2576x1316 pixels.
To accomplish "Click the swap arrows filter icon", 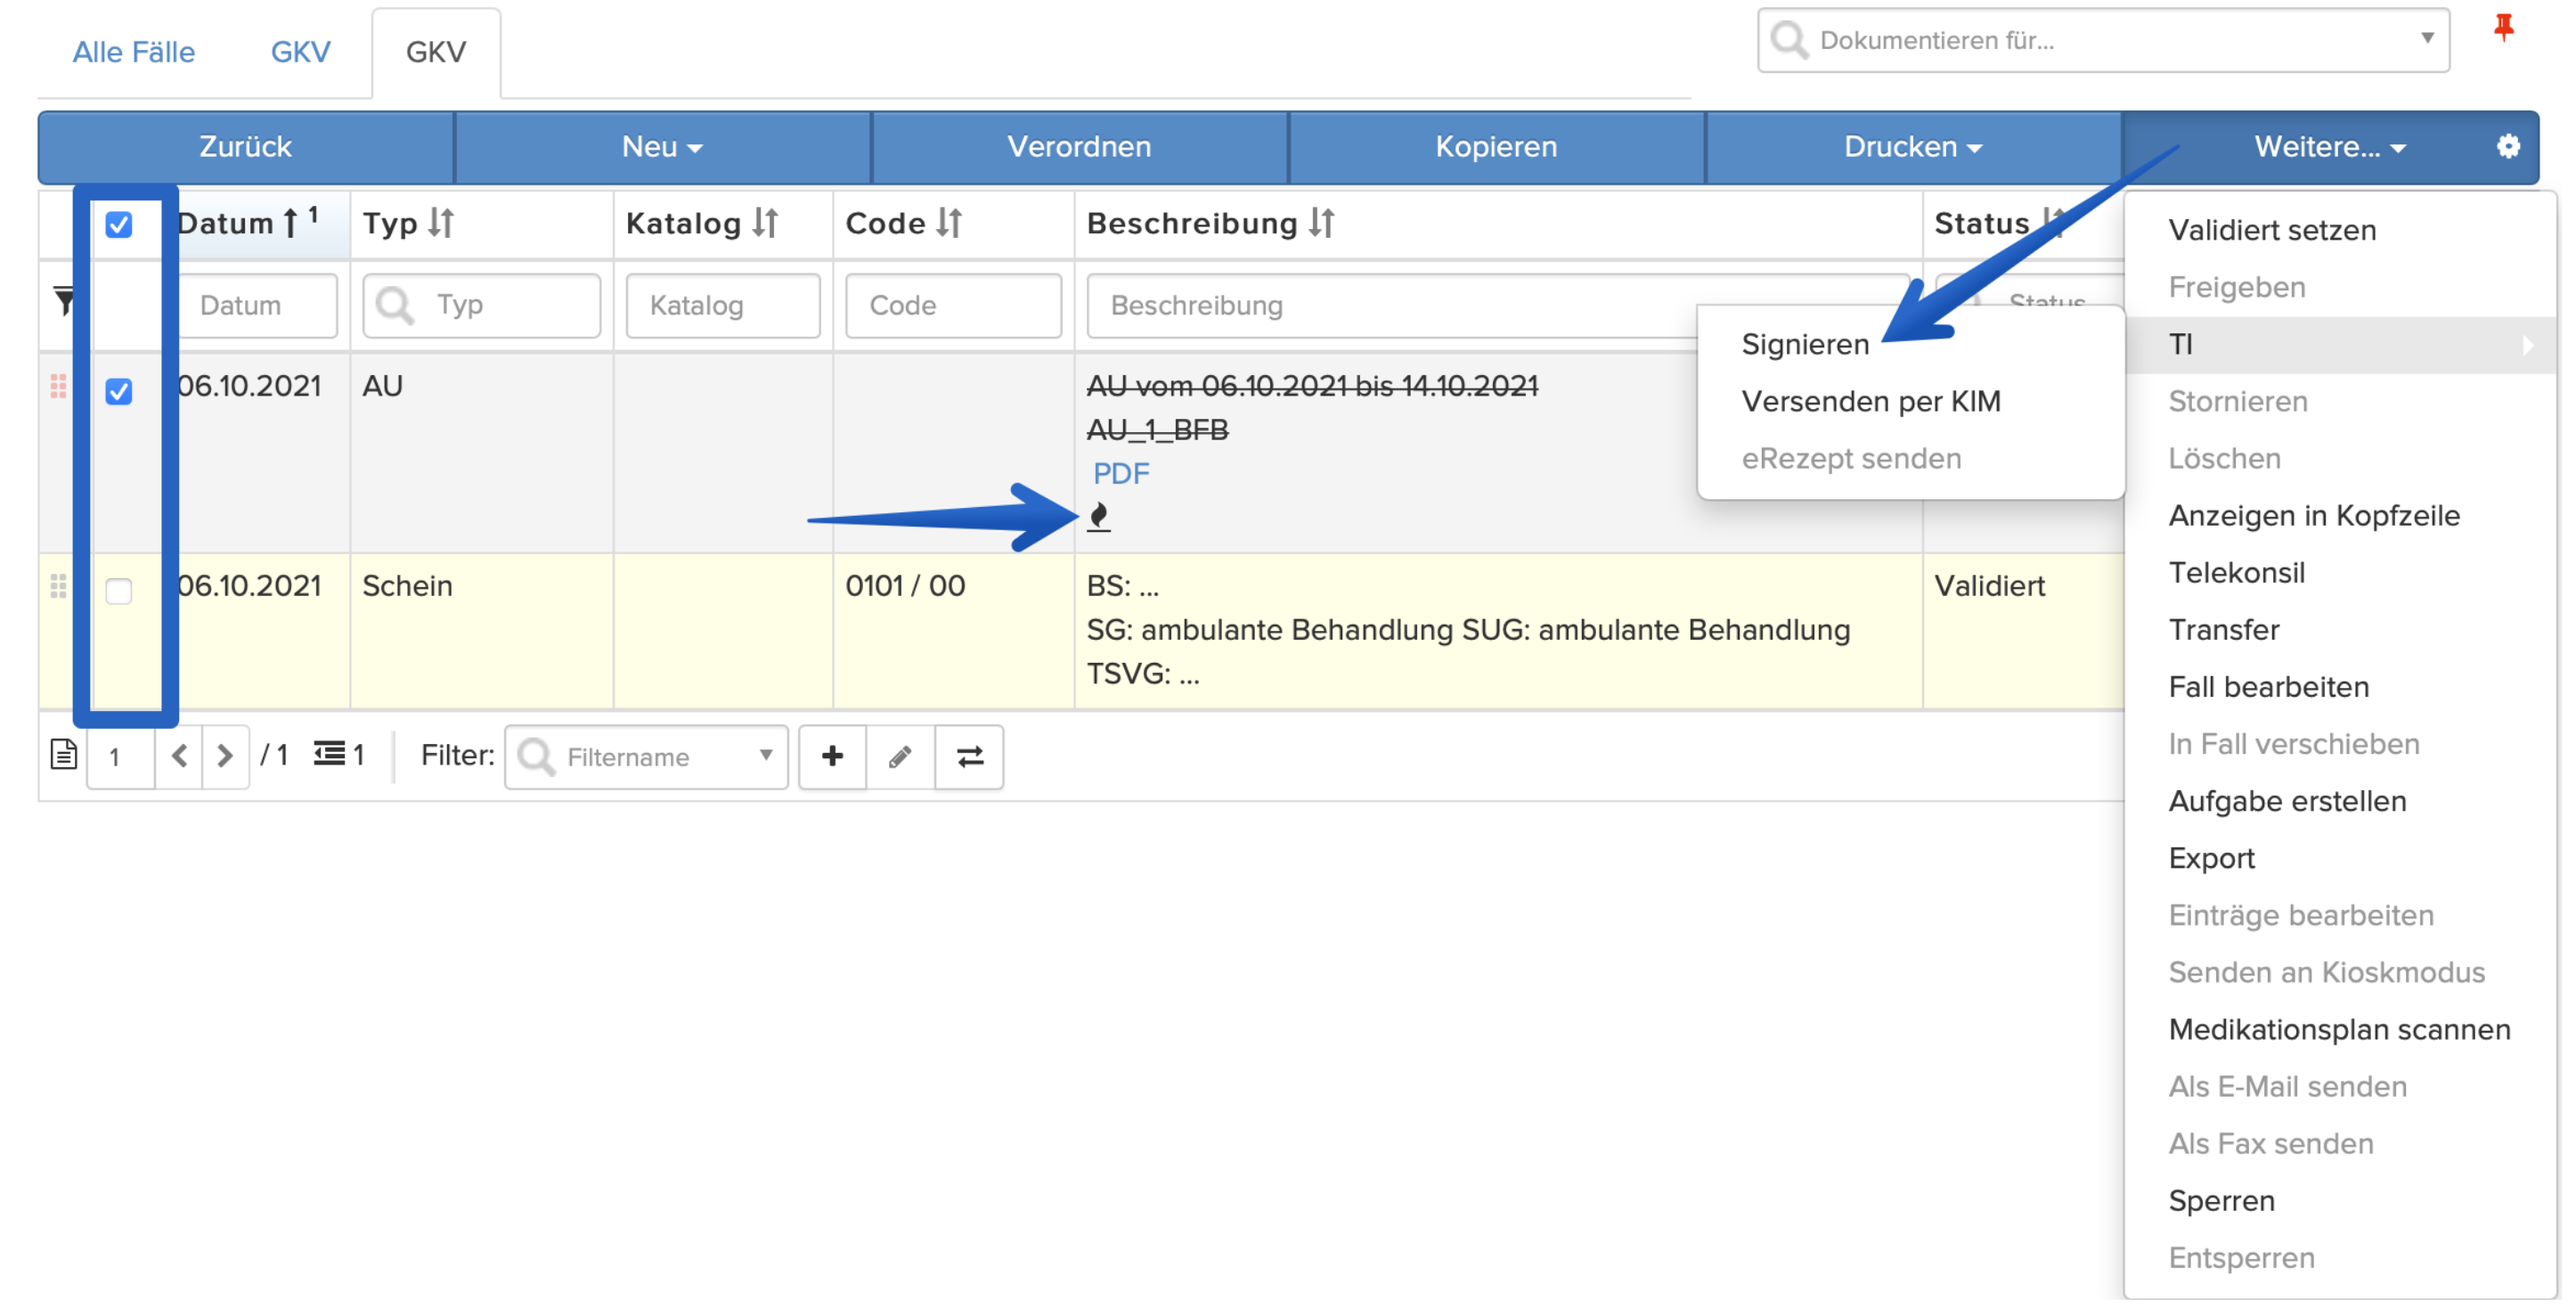I will pos(969,757).
